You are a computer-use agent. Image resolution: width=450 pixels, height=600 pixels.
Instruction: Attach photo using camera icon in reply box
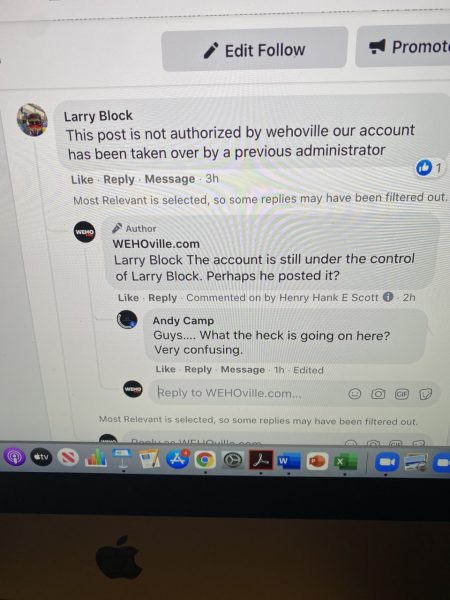(378, 393)
